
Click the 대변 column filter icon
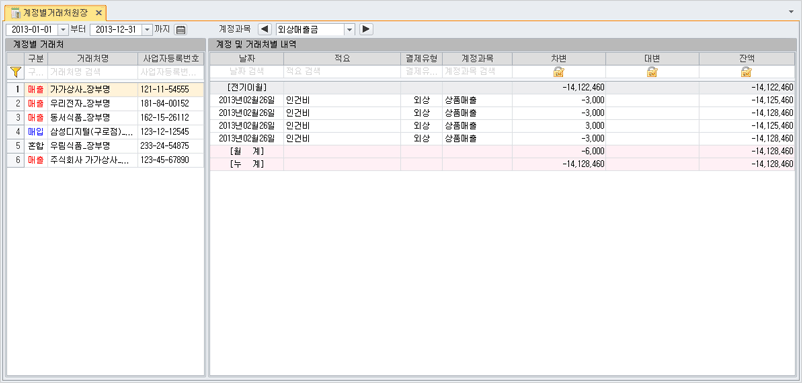(x=653, y=72)
